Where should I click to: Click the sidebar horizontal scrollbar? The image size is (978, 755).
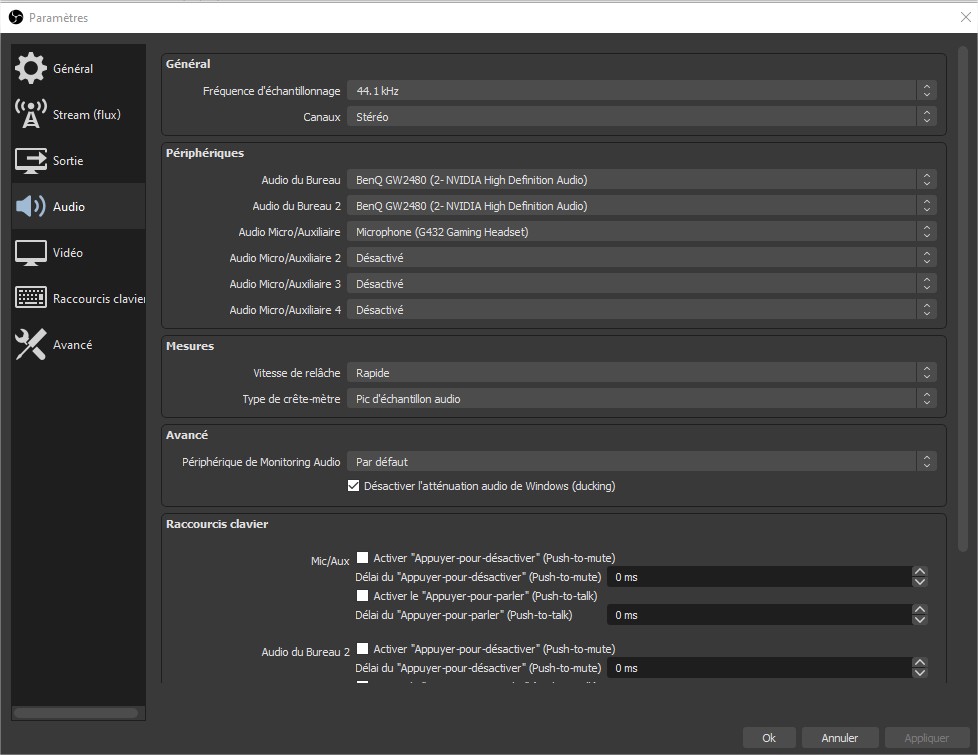point(76,713)
